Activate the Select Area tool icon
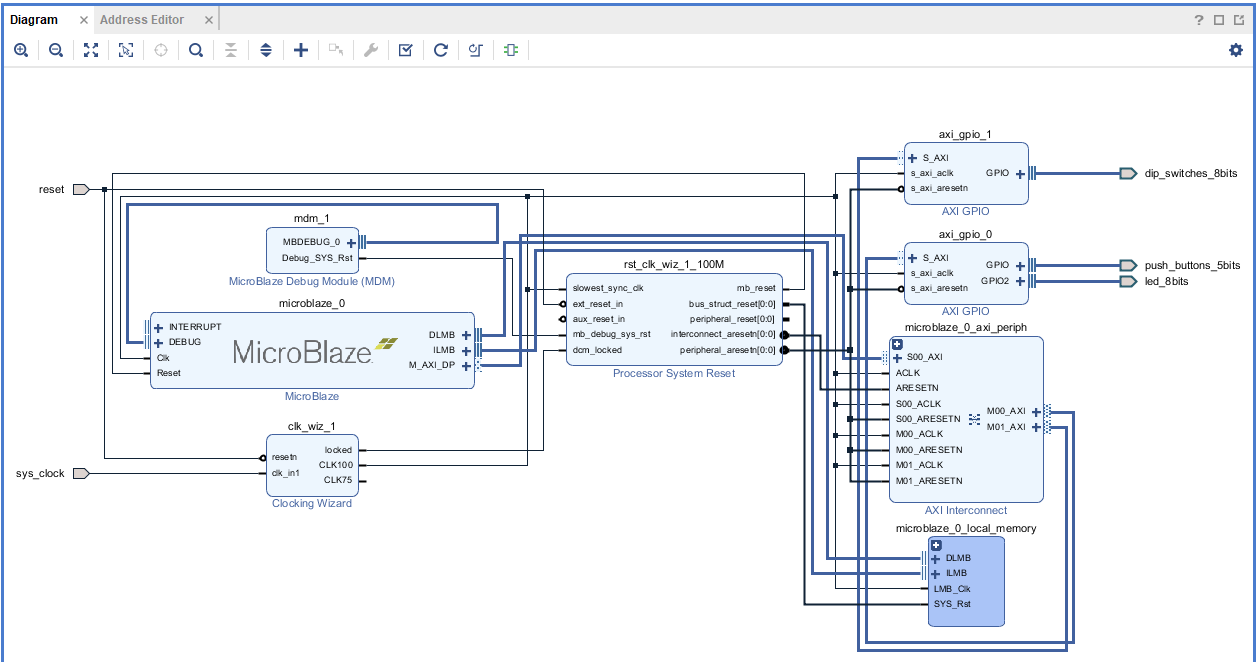Screen dimensions: 1259x662 tap(126, 50)
